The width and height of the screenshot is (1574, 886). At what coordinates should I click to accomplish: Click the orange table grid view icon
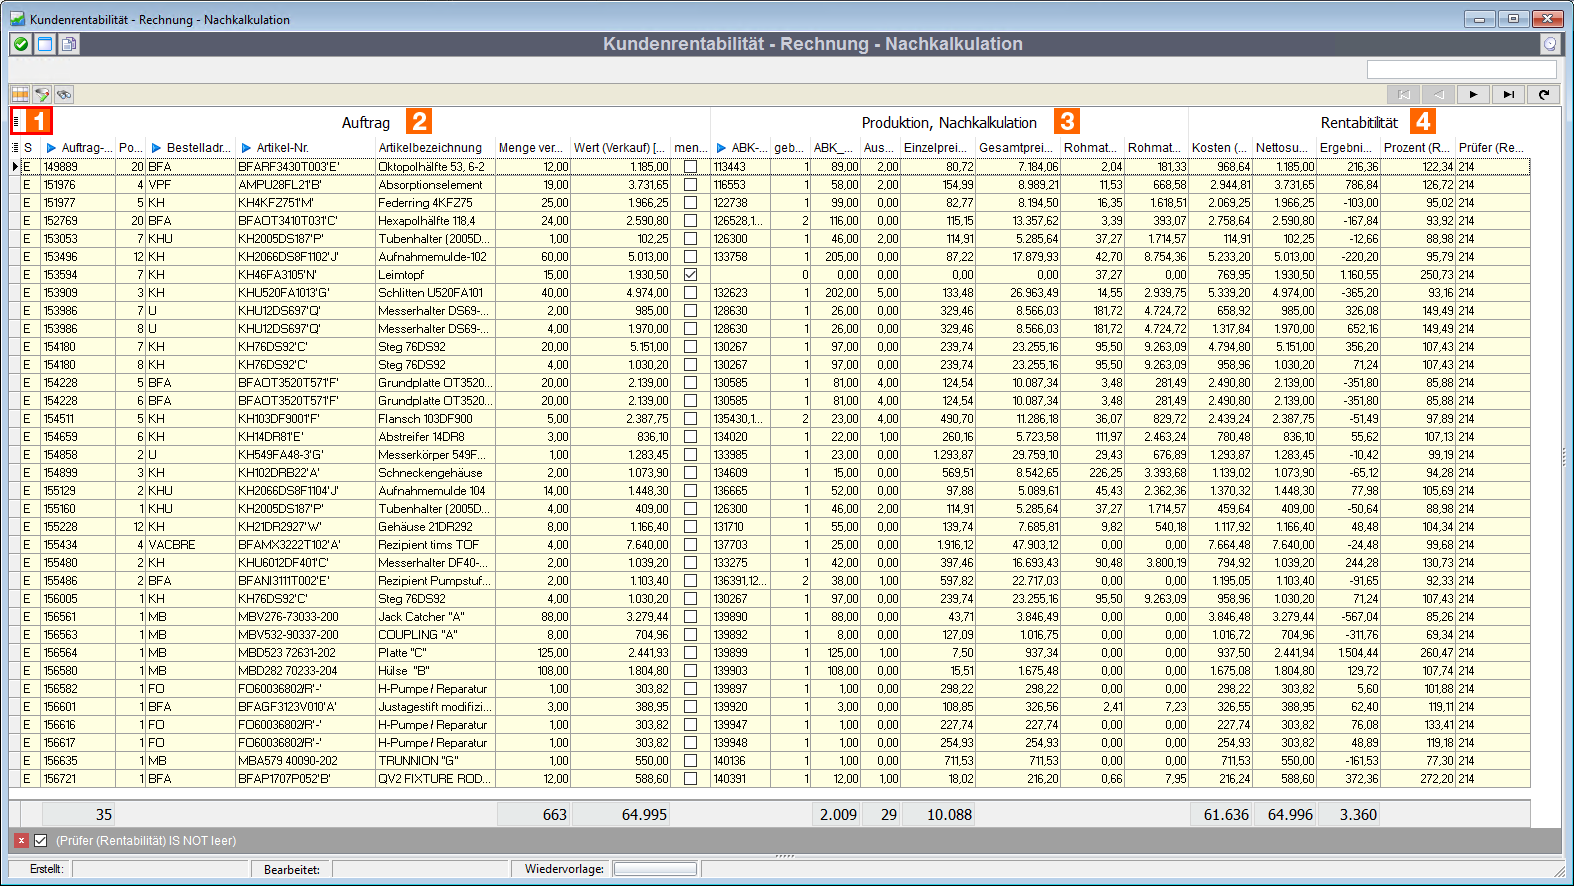pyautogui.click(x=20, y=94)
